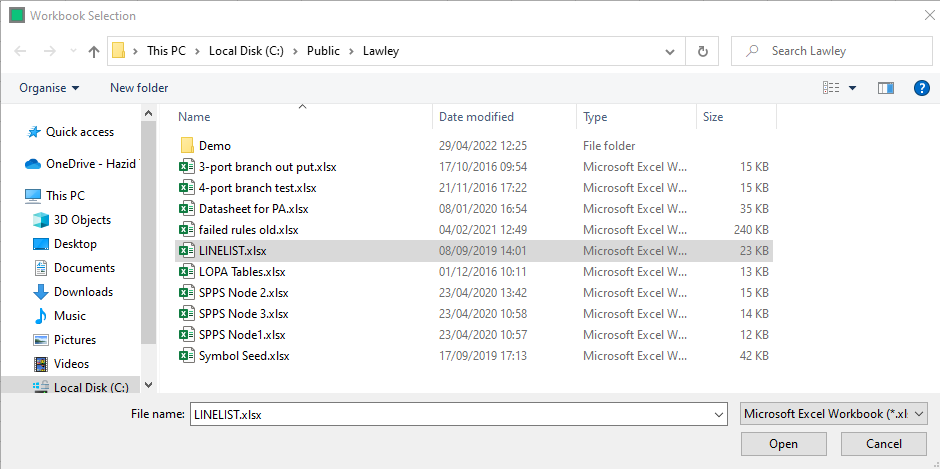
Task: Select Downloads in navigation pane
Action: coord(83,292)
